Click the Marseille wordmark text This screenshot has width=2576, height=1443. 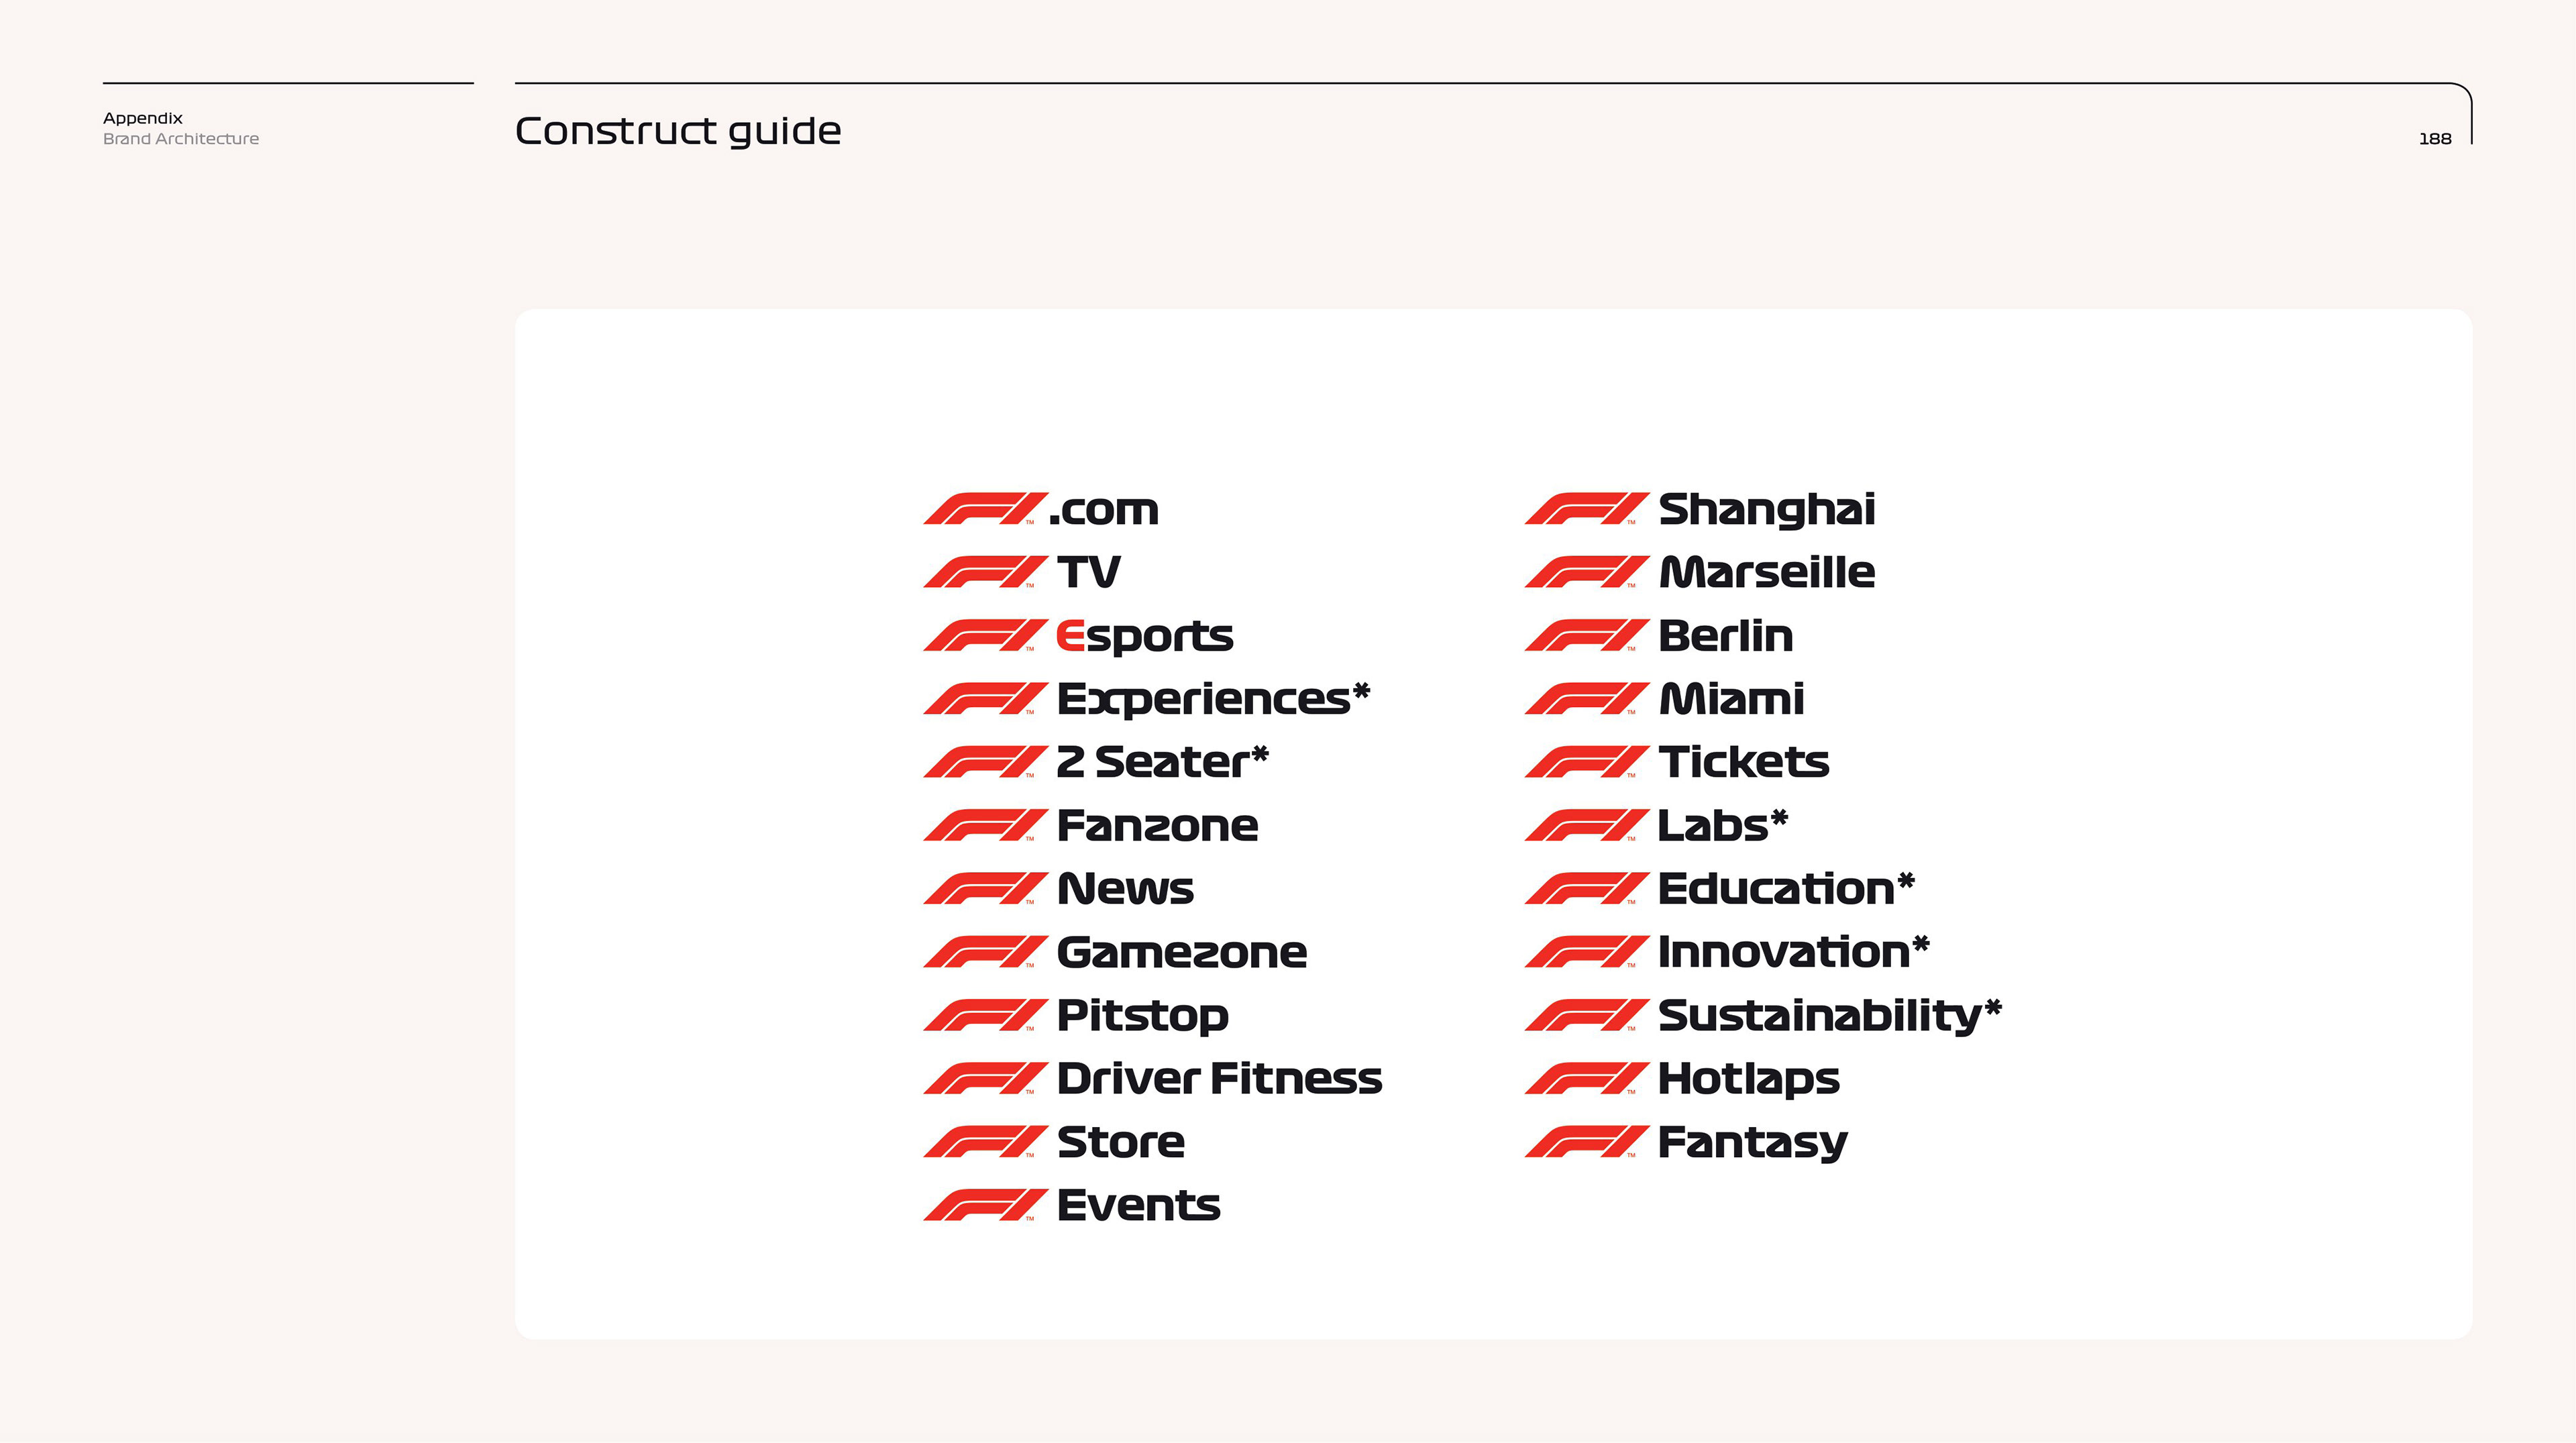click(x=1766, y=572)
